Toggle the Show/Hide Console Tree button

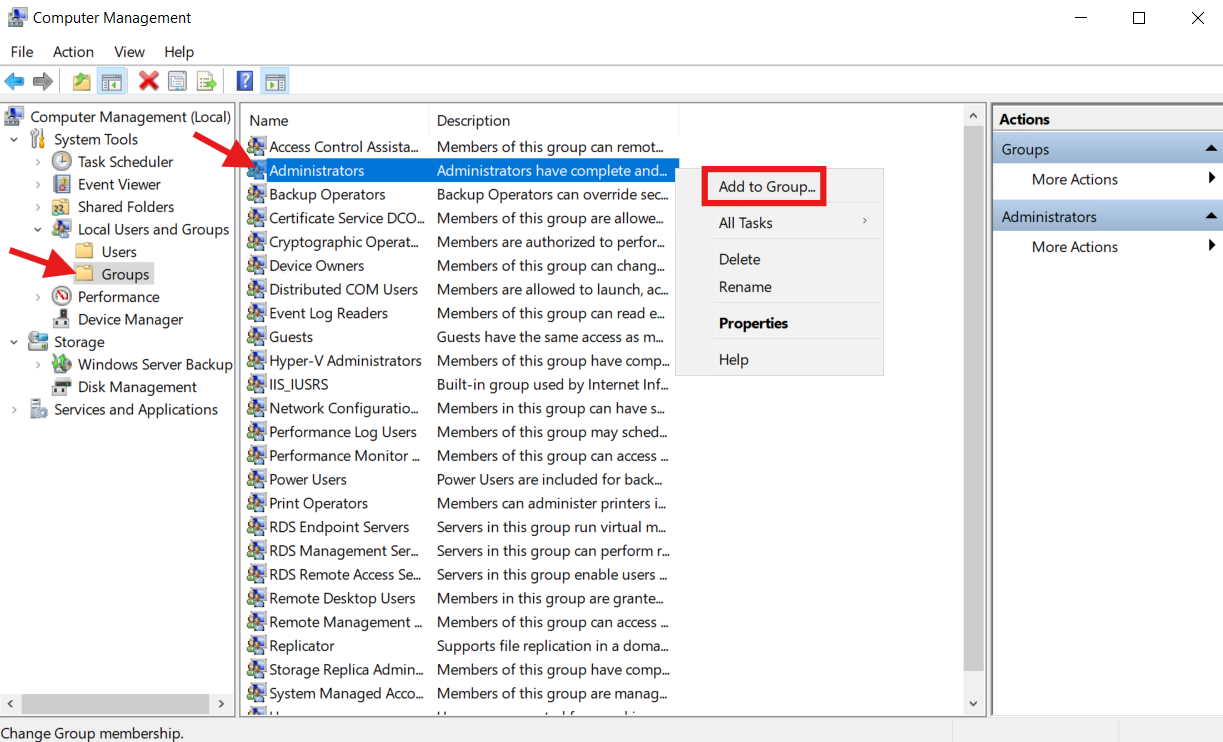click(112, 81)
